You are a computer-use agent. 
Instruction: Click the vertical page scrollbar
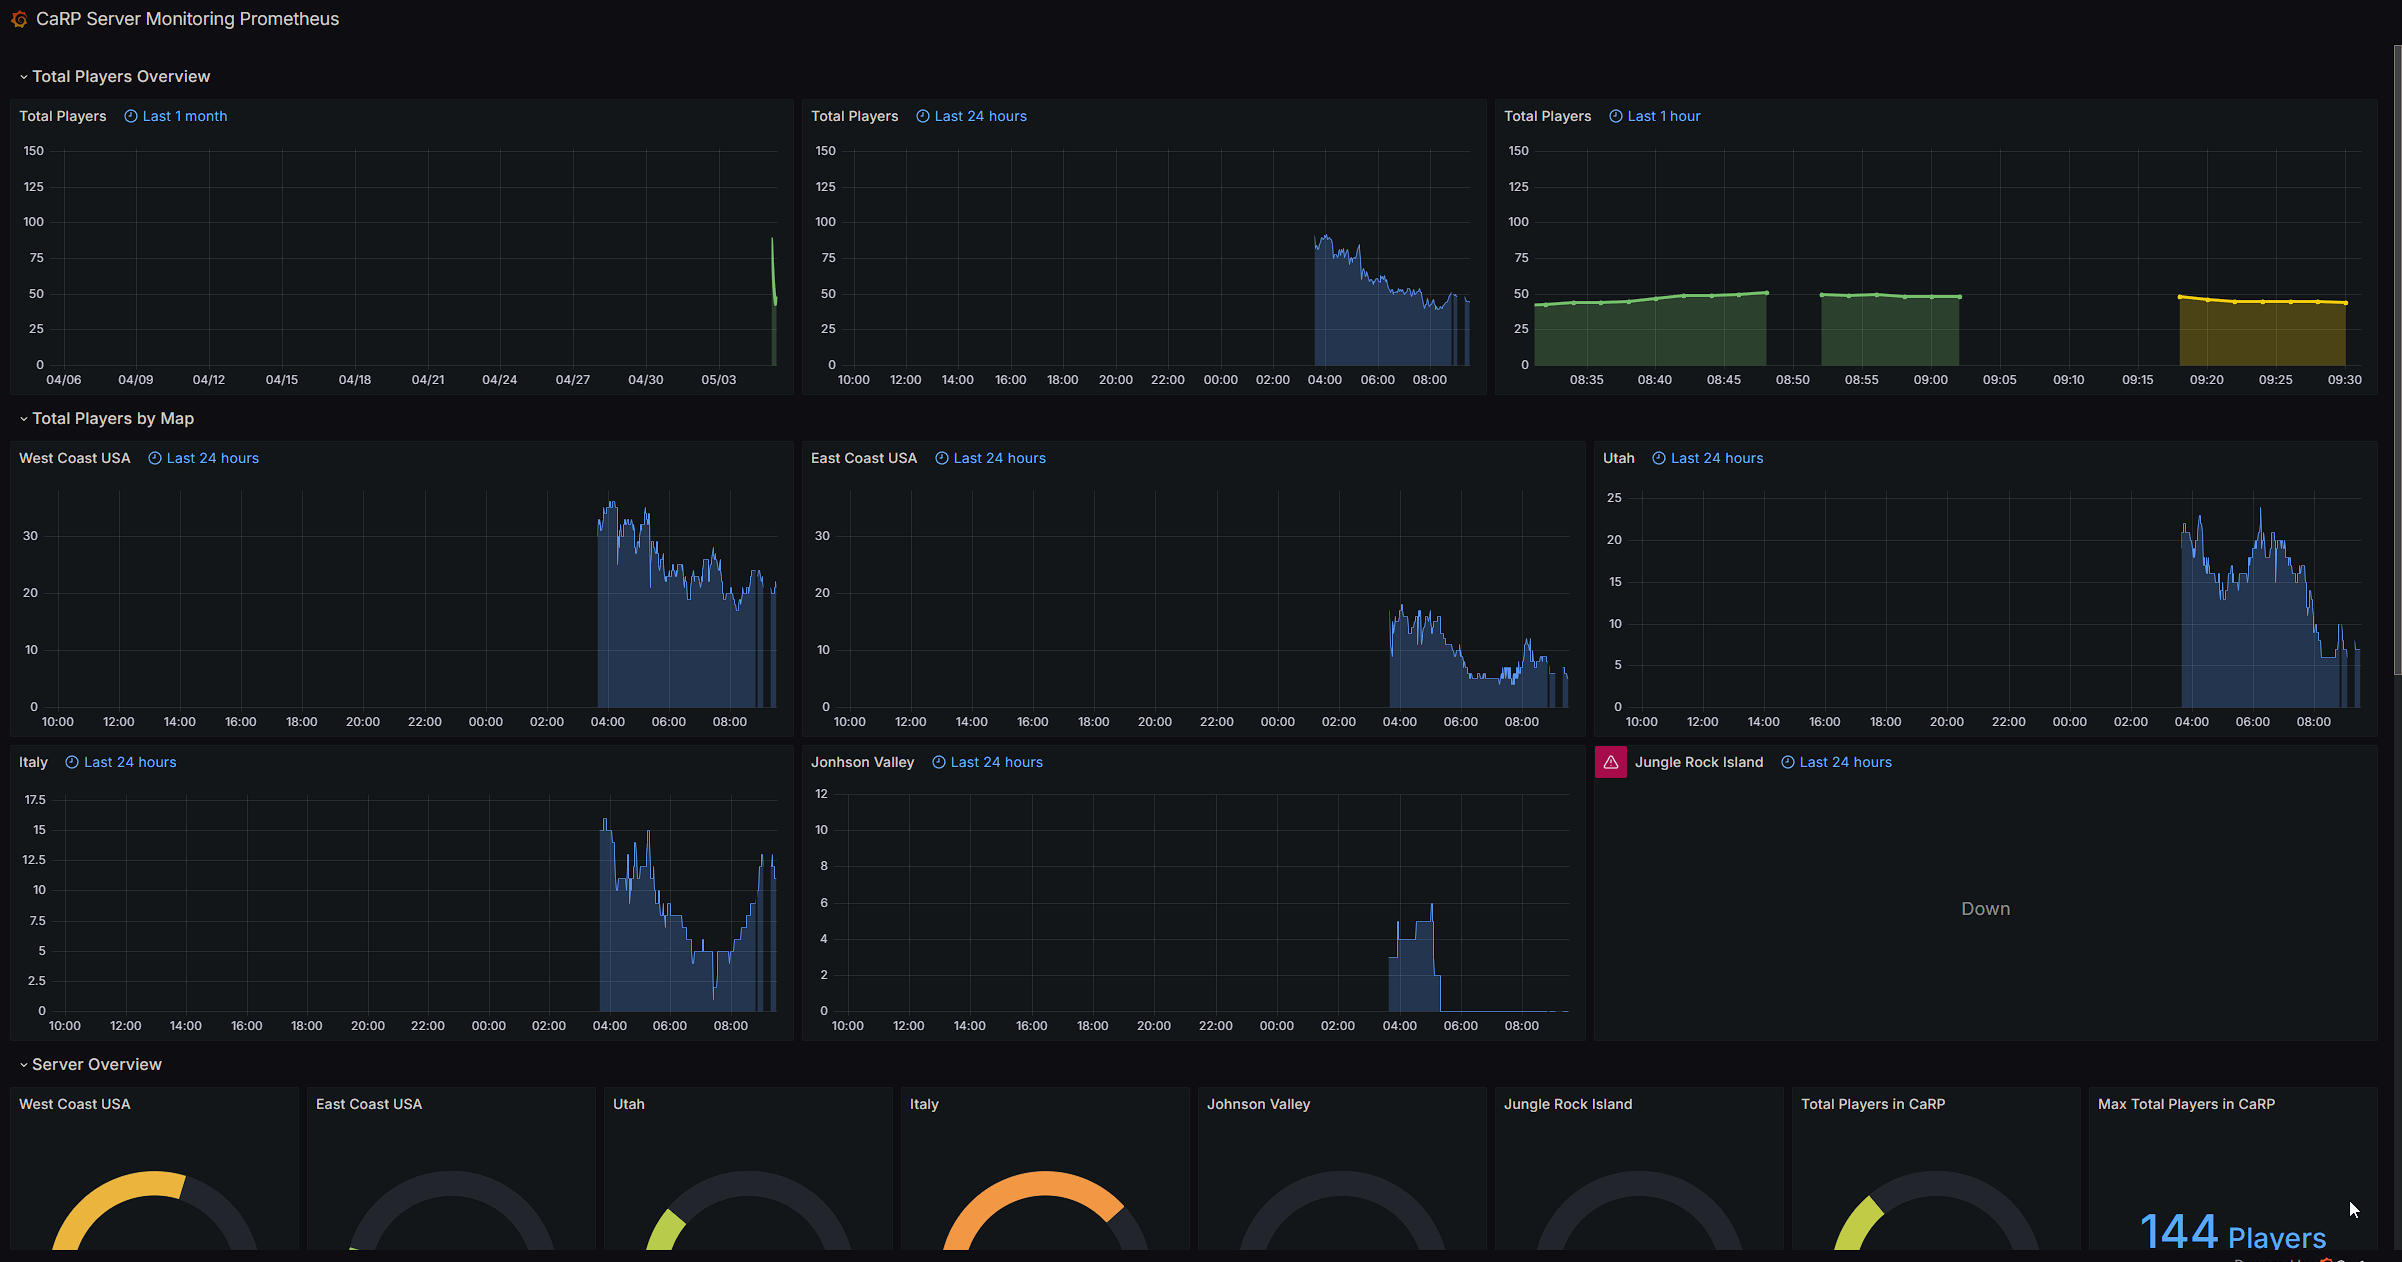tap(2397, 360)
